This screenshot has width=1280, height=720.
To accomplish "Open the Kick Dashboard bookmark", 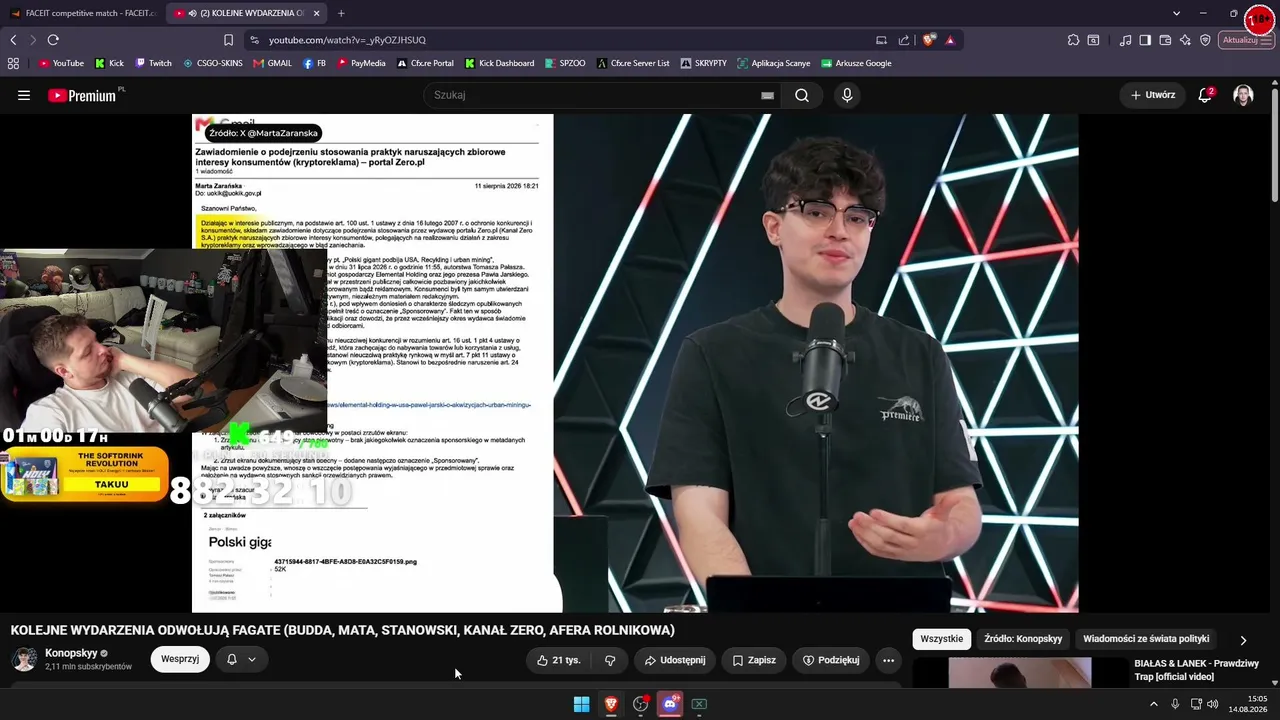I will [x=499, y=63].
